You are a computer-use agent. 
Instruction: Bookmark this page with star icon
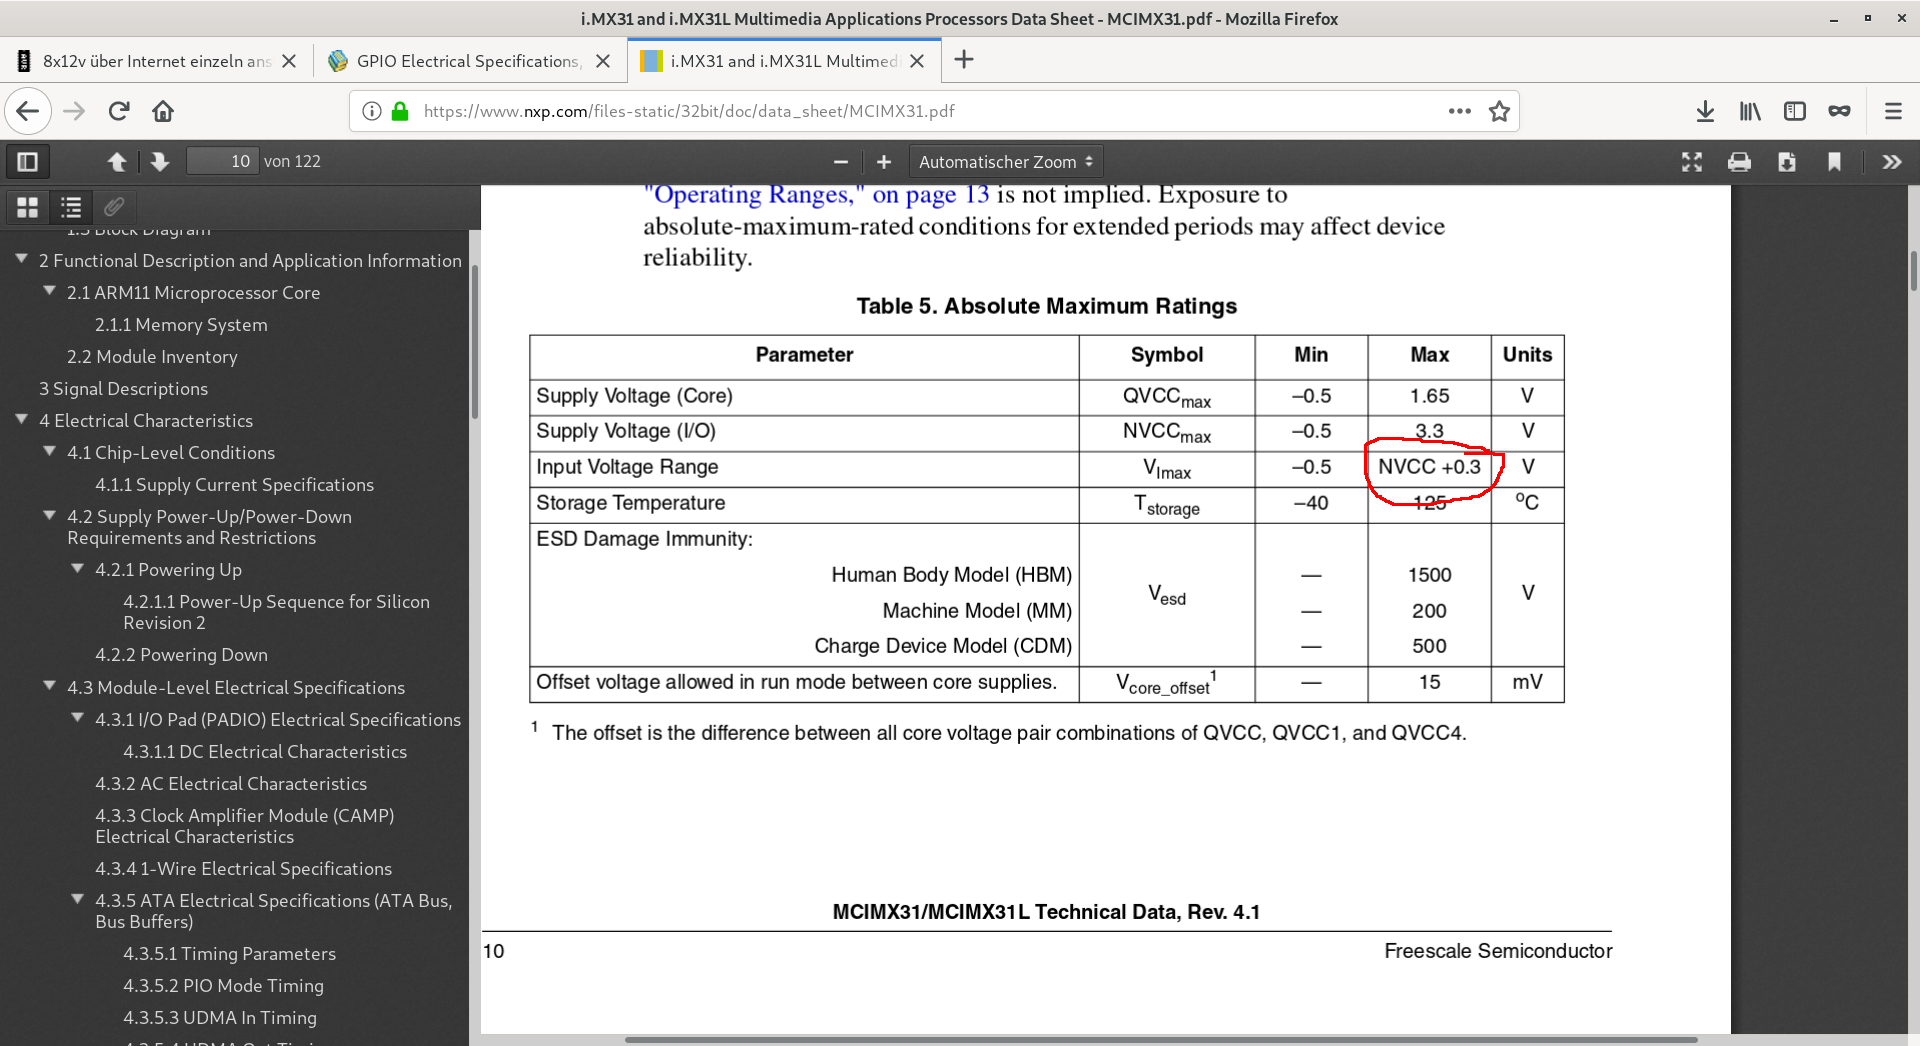(1499, 111)
